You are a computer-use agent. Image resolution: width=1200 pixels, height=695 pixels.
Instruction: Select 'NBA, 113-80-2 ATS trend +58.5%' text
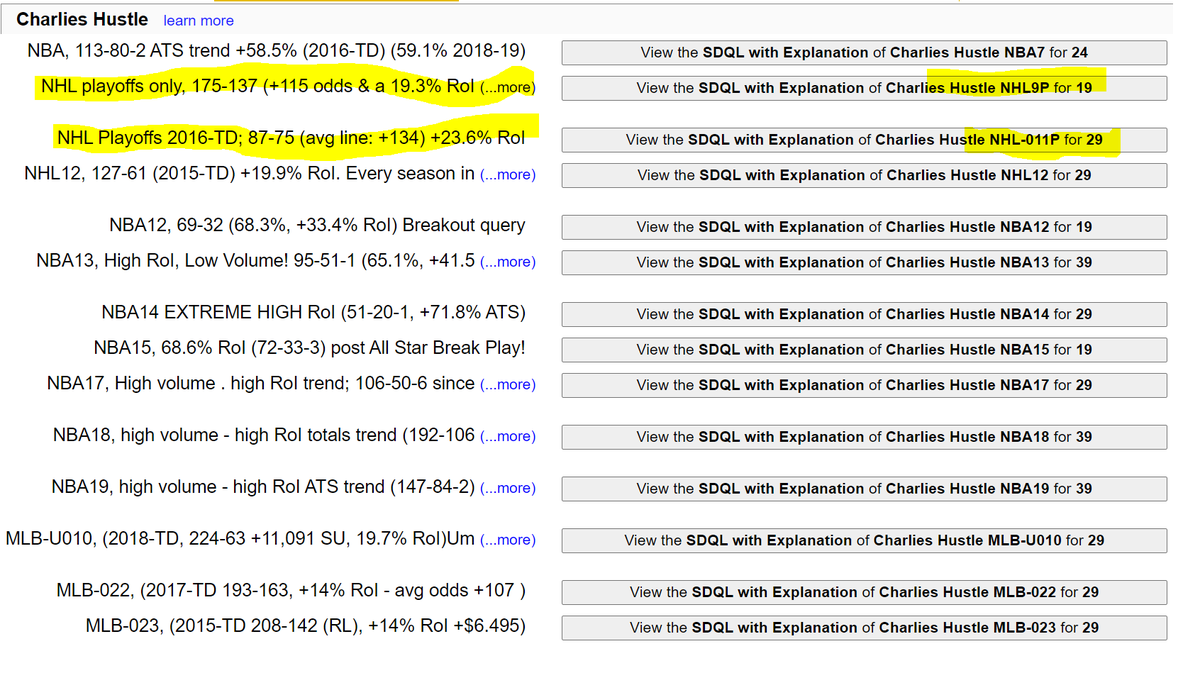click(276, 51)
